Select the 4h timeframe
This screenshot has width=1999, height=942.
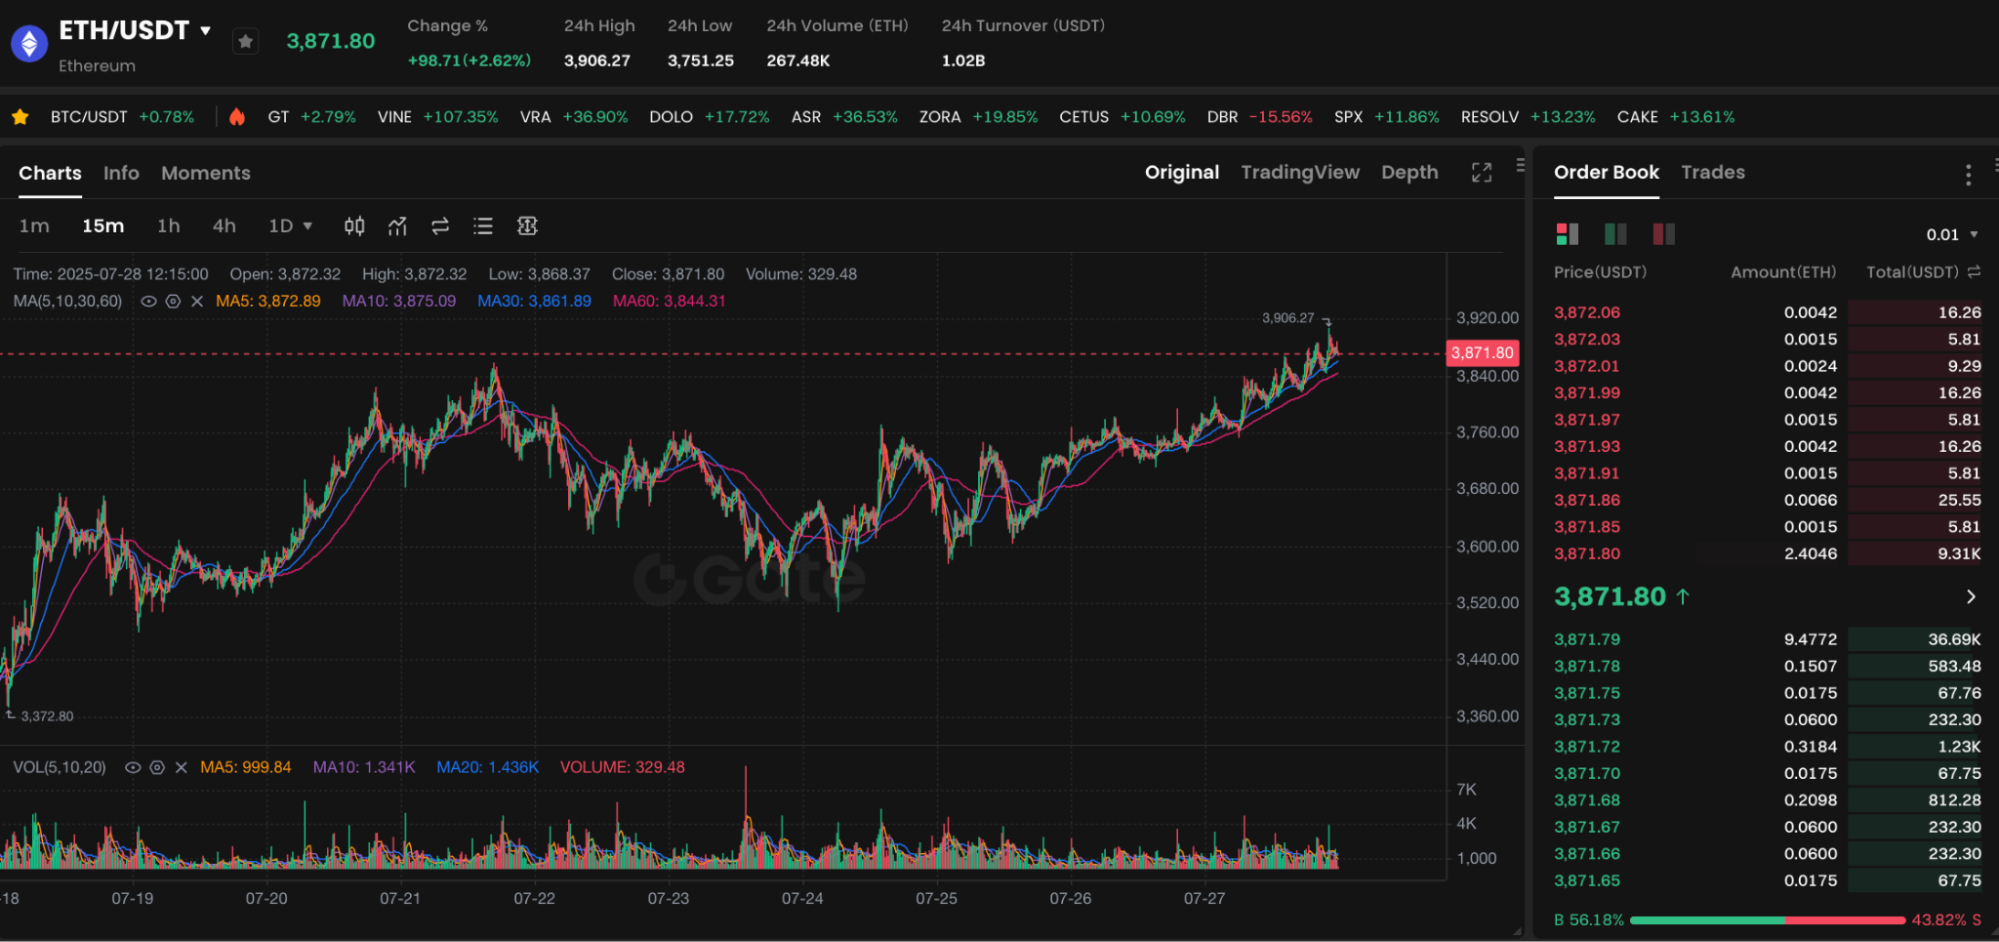[224, 226]
